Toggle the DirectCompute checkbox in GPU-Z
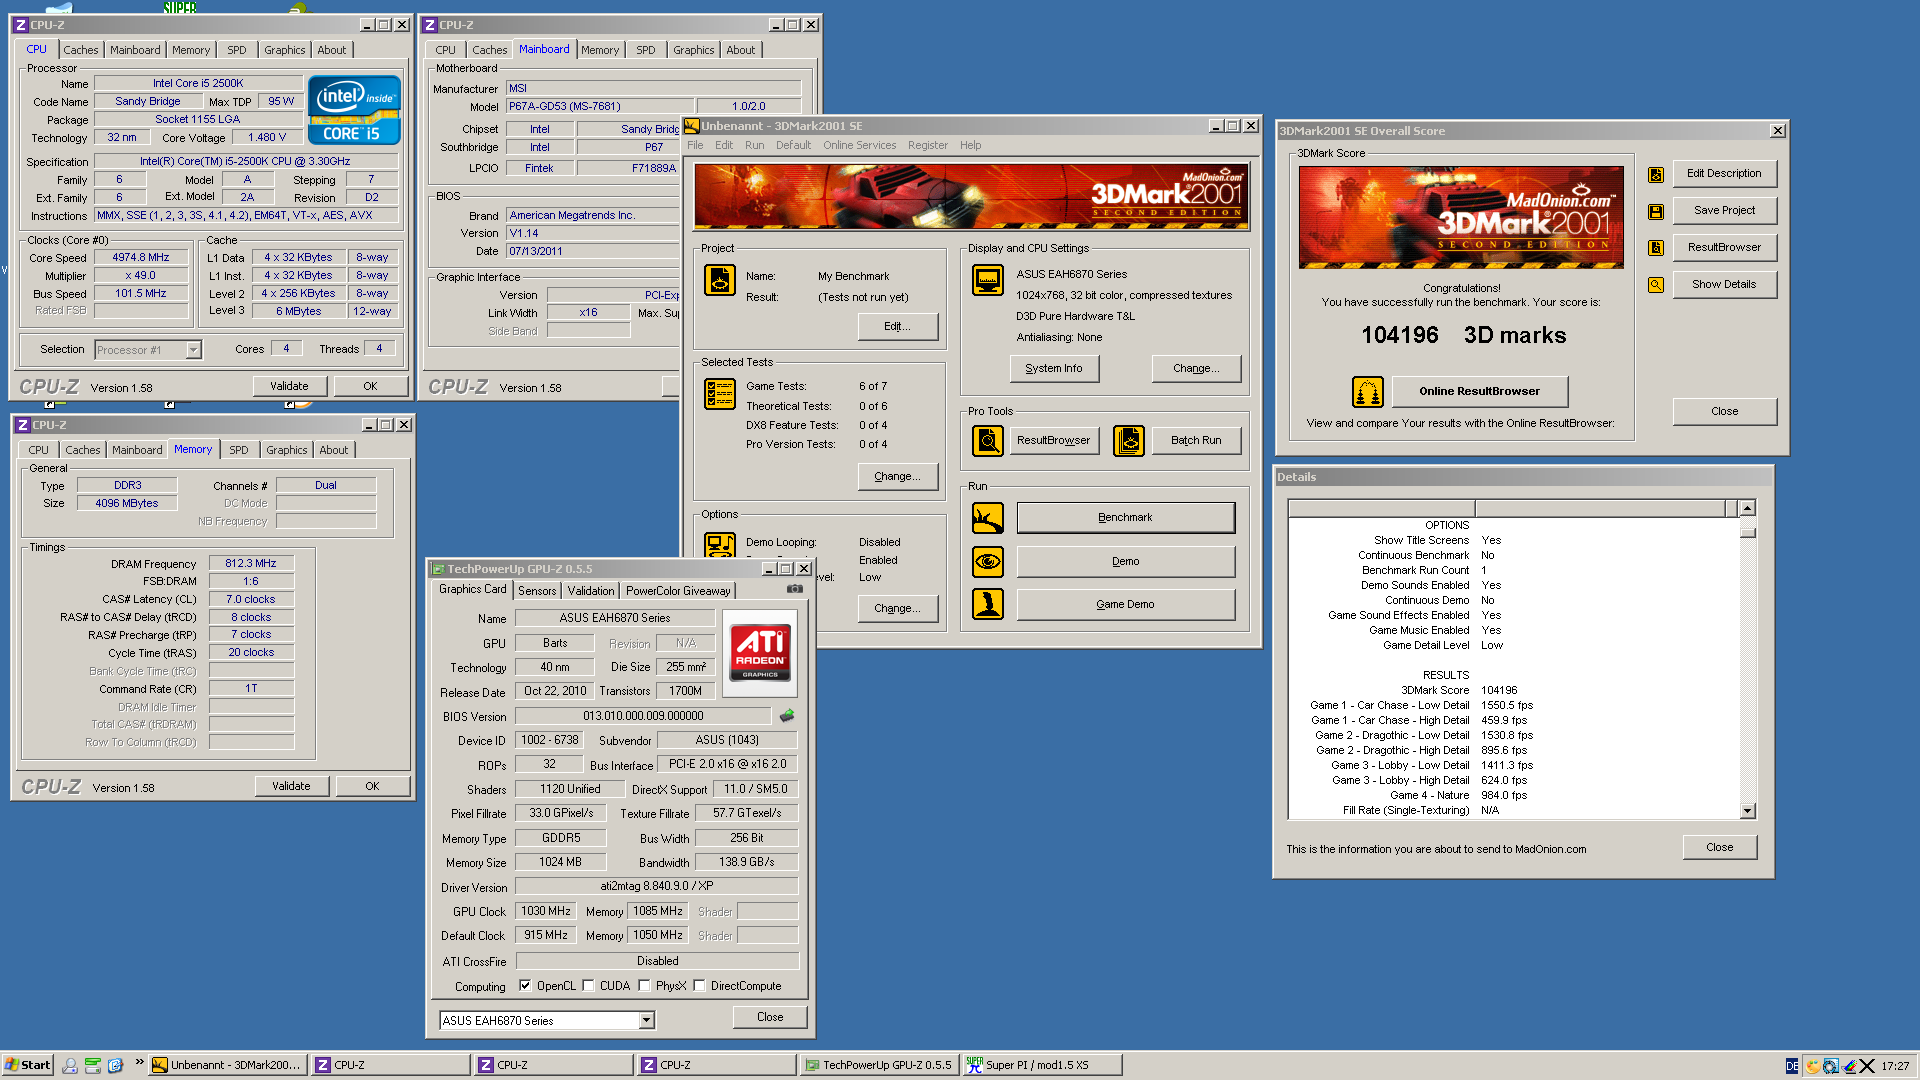The image size is (1920, 1080). tap(699, 986)
